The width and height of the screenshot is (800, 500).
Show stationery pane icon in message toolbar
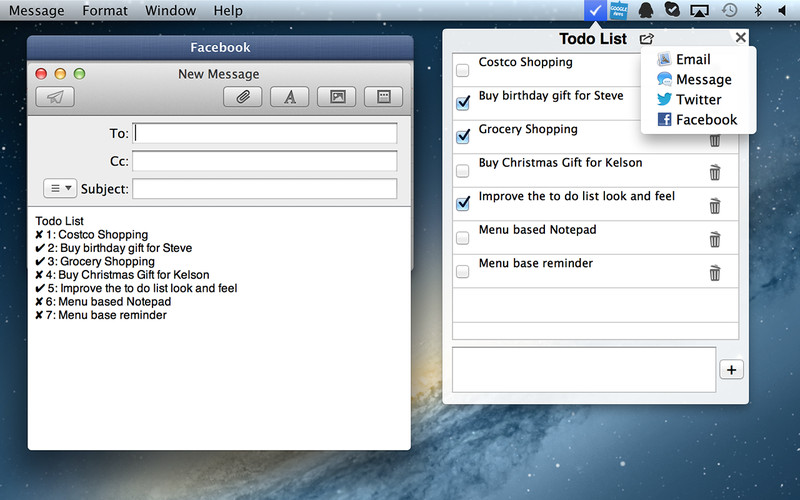click(384, 97)
